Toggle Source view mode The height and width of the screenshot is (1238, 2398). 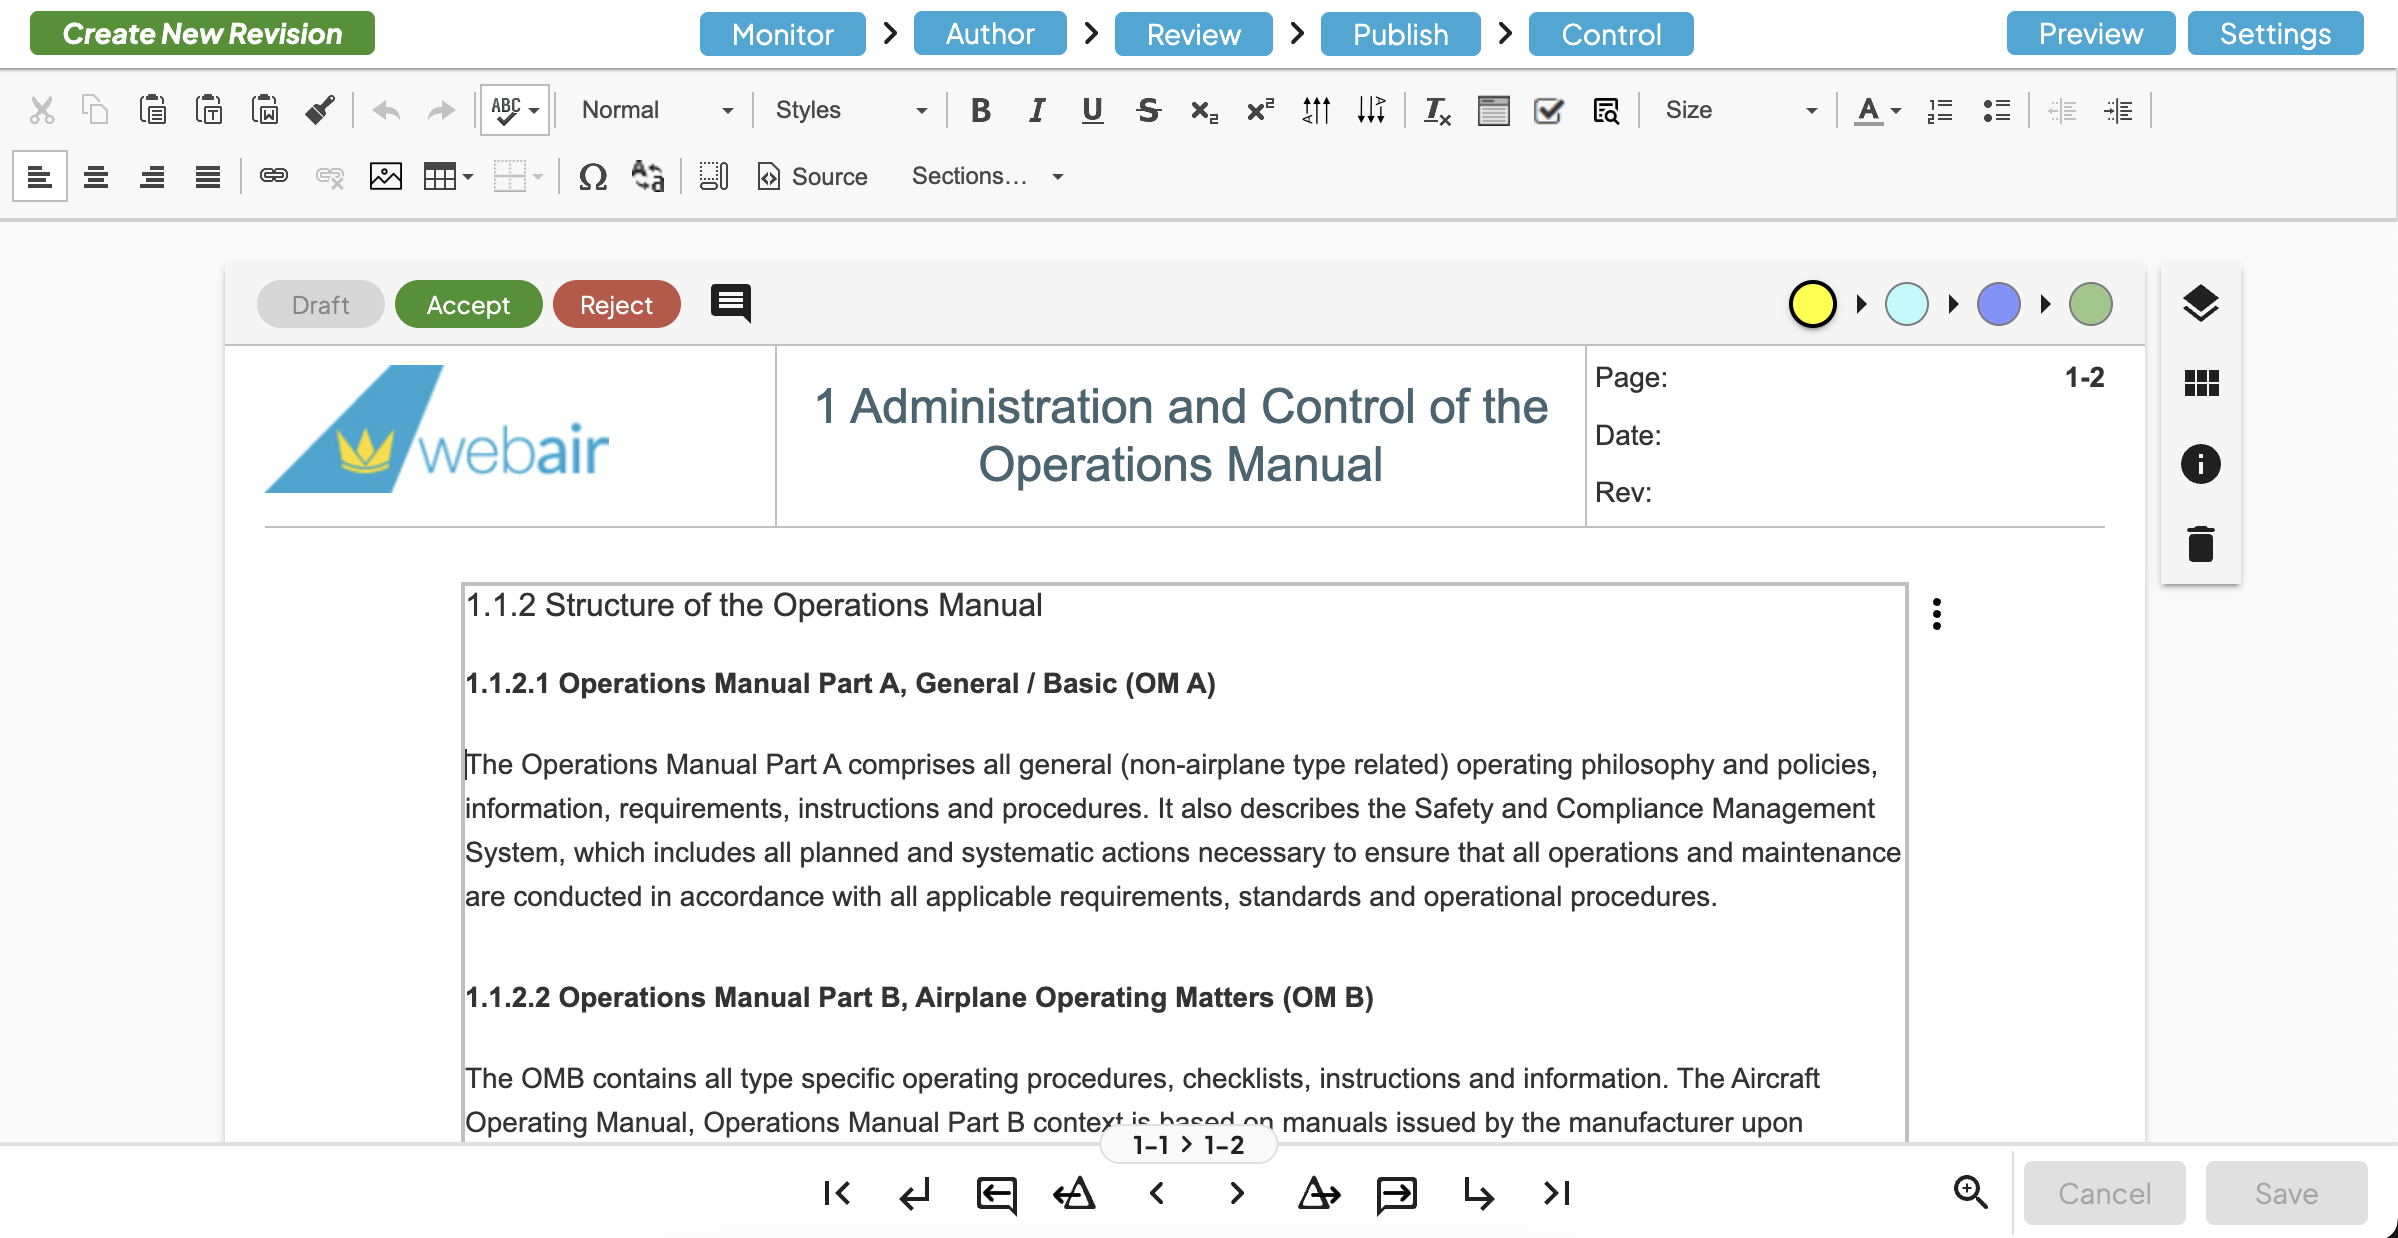813,177
